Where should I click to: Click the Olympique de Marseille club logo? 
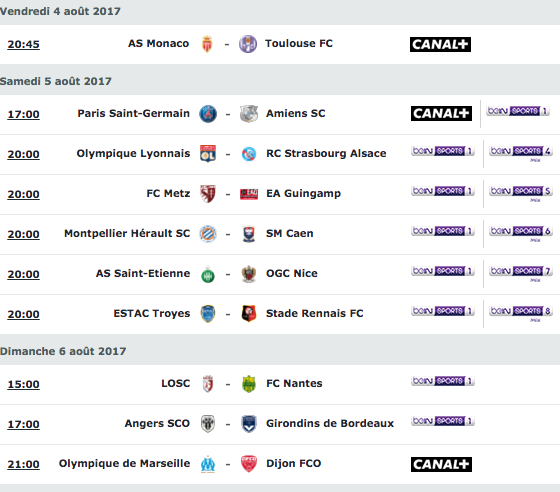pos(208,464)
